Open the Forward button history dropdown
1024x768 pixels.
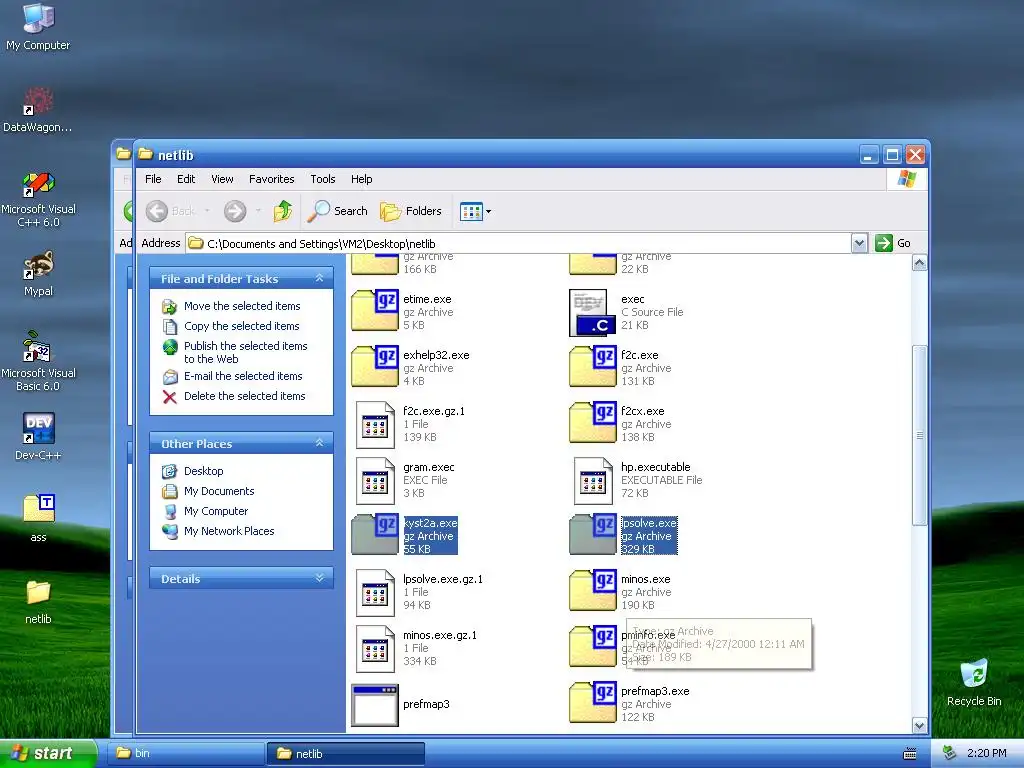pyautogui.click(x=258, y=211)
